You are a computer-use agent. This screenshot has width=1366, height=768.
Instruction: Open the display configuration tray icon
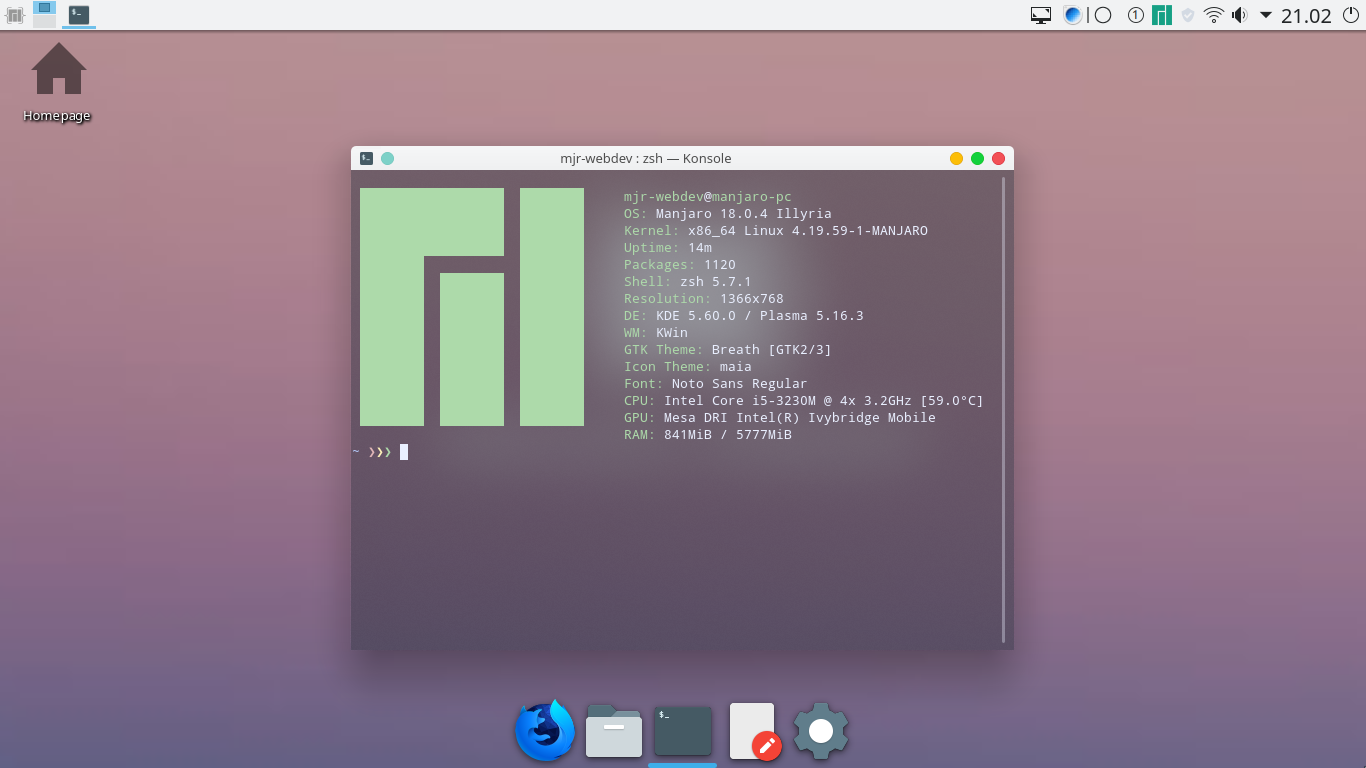click(1041, 15)
